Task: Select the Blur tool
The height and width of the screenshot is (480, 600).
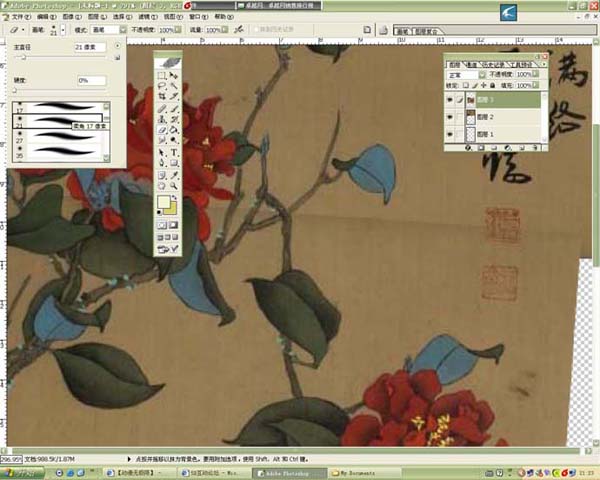Action: click(162, 140)
